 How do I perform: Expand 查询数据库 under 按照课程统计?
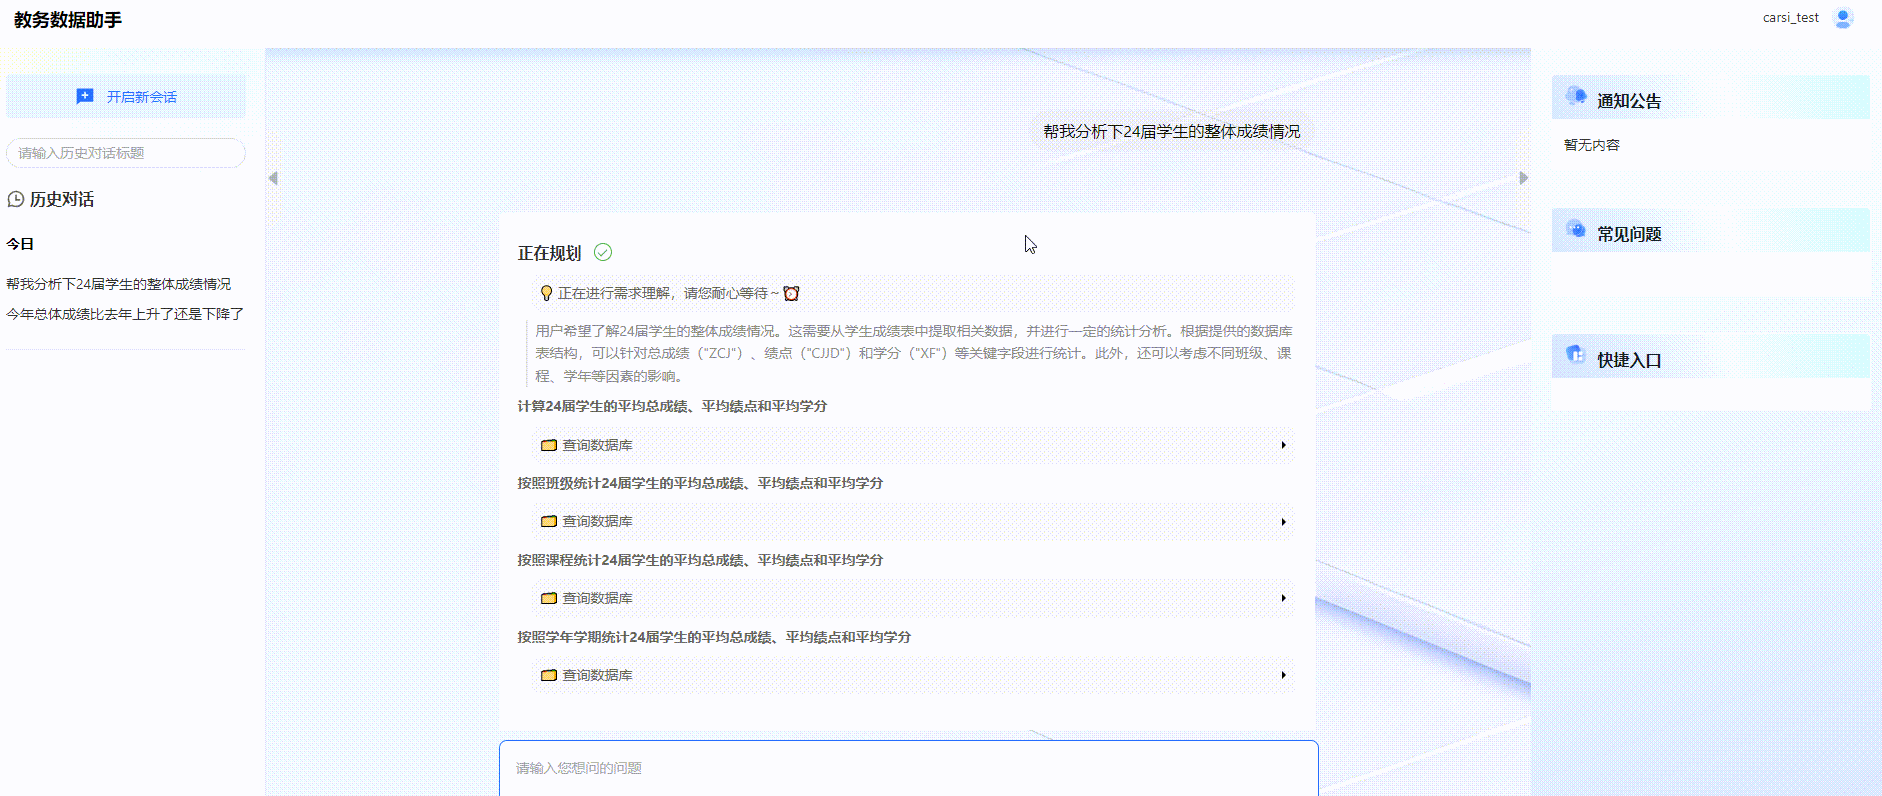pyautogui.click(x=1283, y=598)
